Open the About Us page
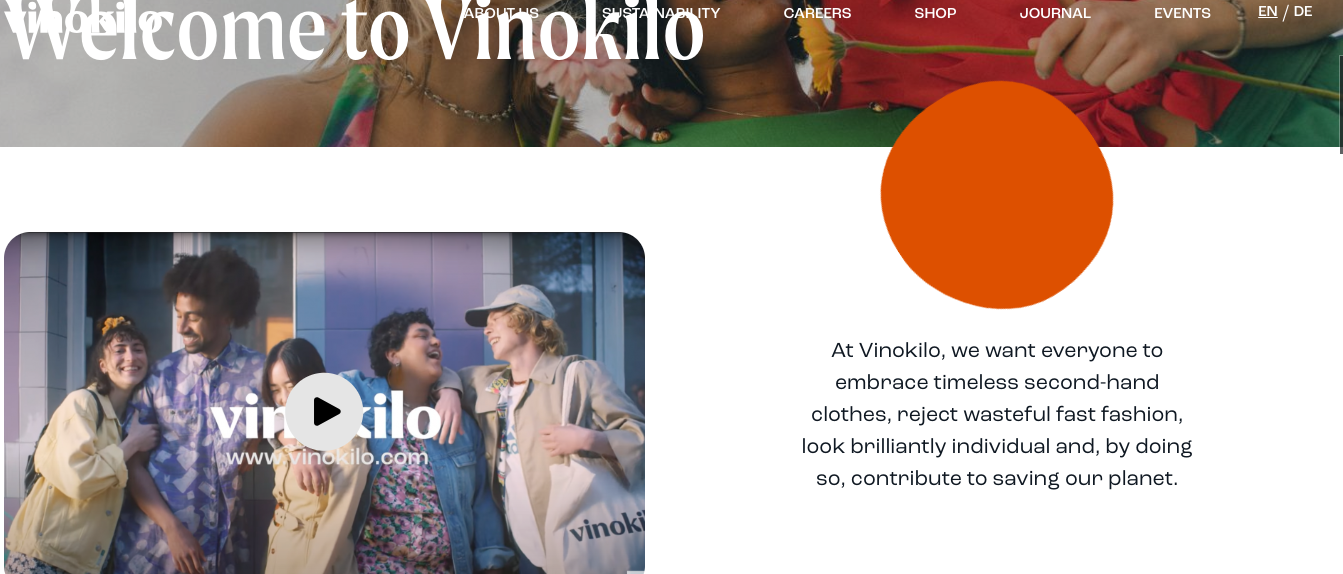This screenshot has width=1343, height=574. coord(501,13)
